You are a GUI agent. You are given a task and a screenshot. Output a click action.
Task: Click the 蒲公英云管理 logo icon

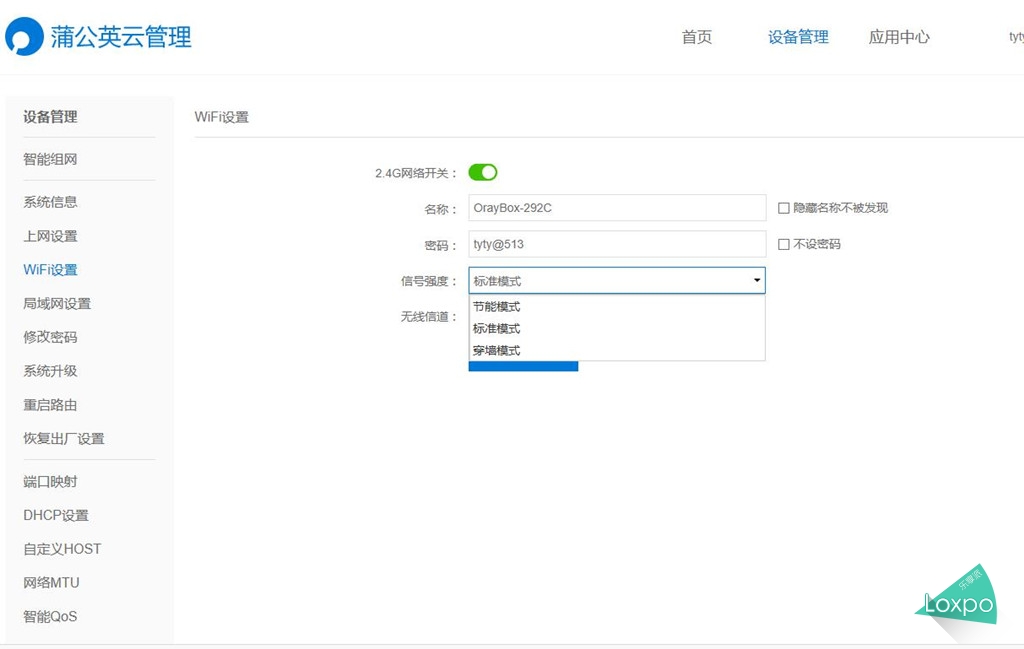click(22, 33)
